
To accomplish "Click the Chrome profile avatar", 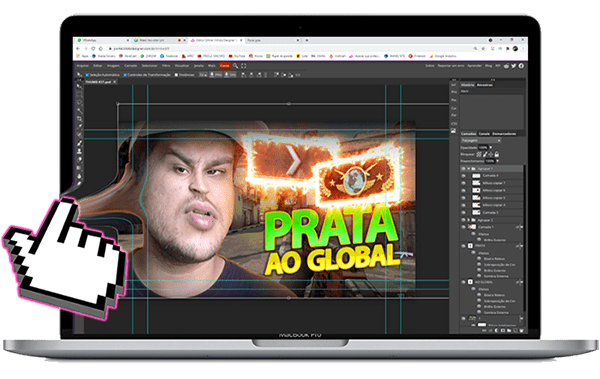I will tap(515, 48).
